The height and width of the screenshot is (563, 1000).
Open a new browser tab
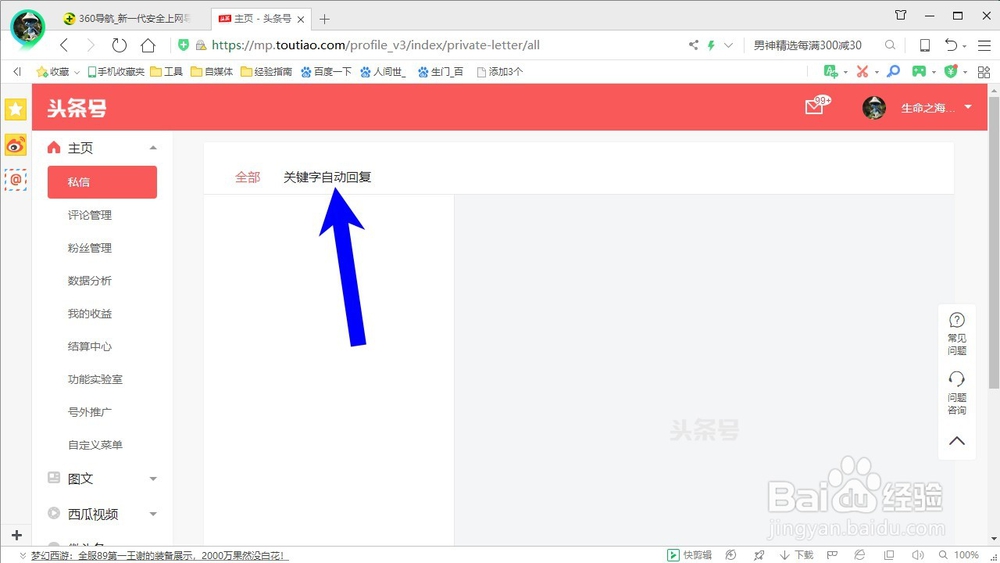(325, 19)
